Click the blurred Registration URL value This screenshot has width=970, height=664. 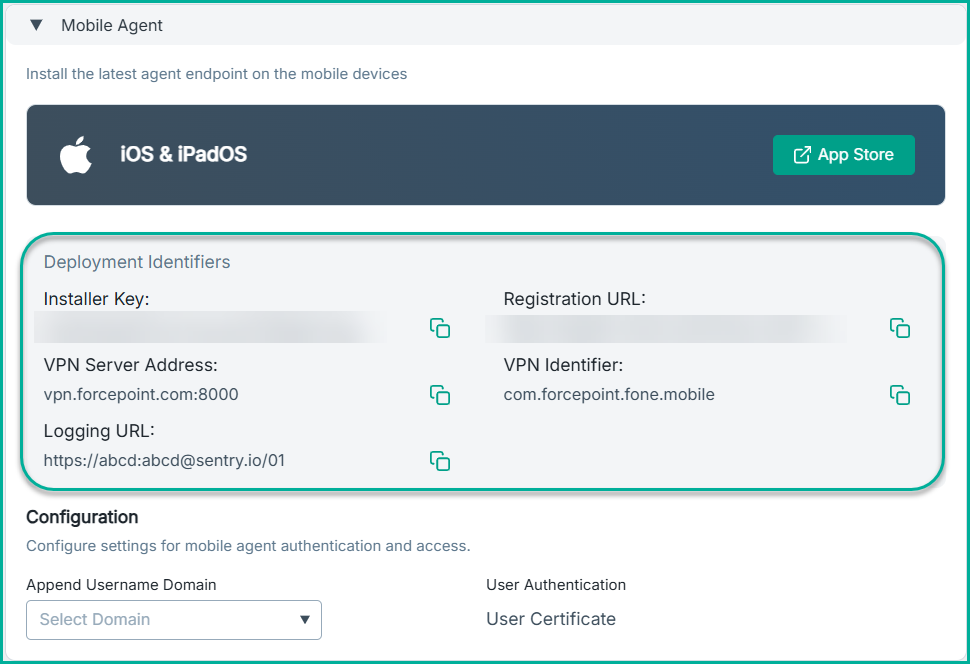coord(665,328)
